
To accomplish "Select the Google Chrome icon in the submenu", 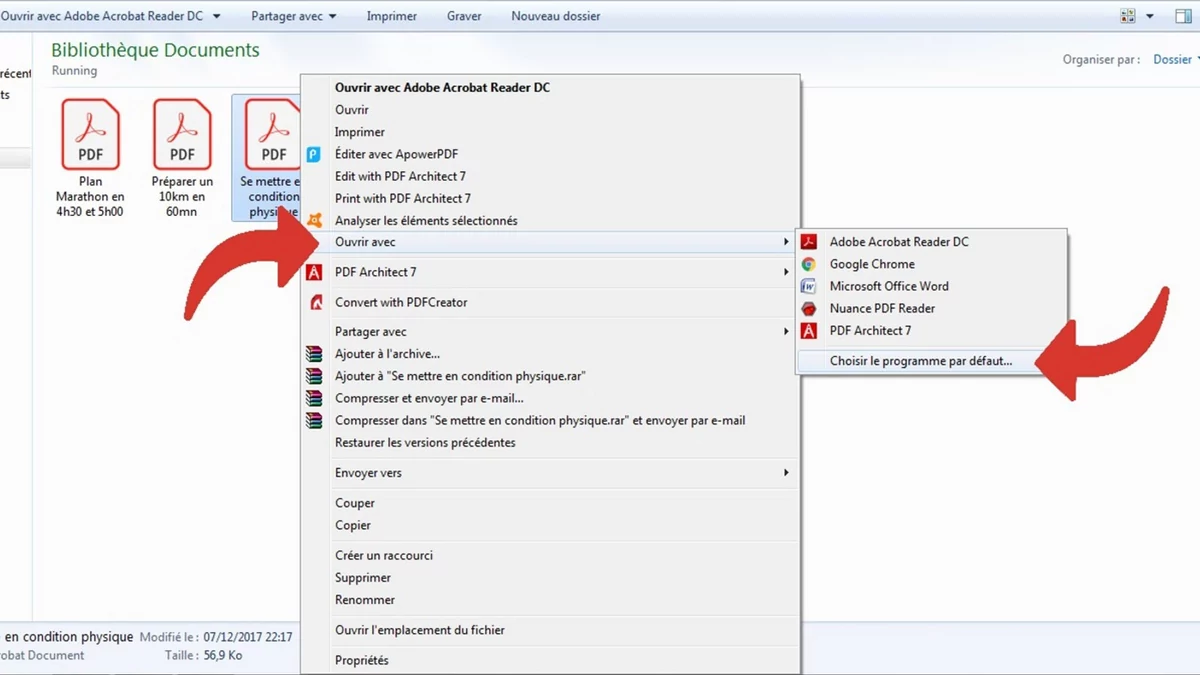I will tap(808, 263).
